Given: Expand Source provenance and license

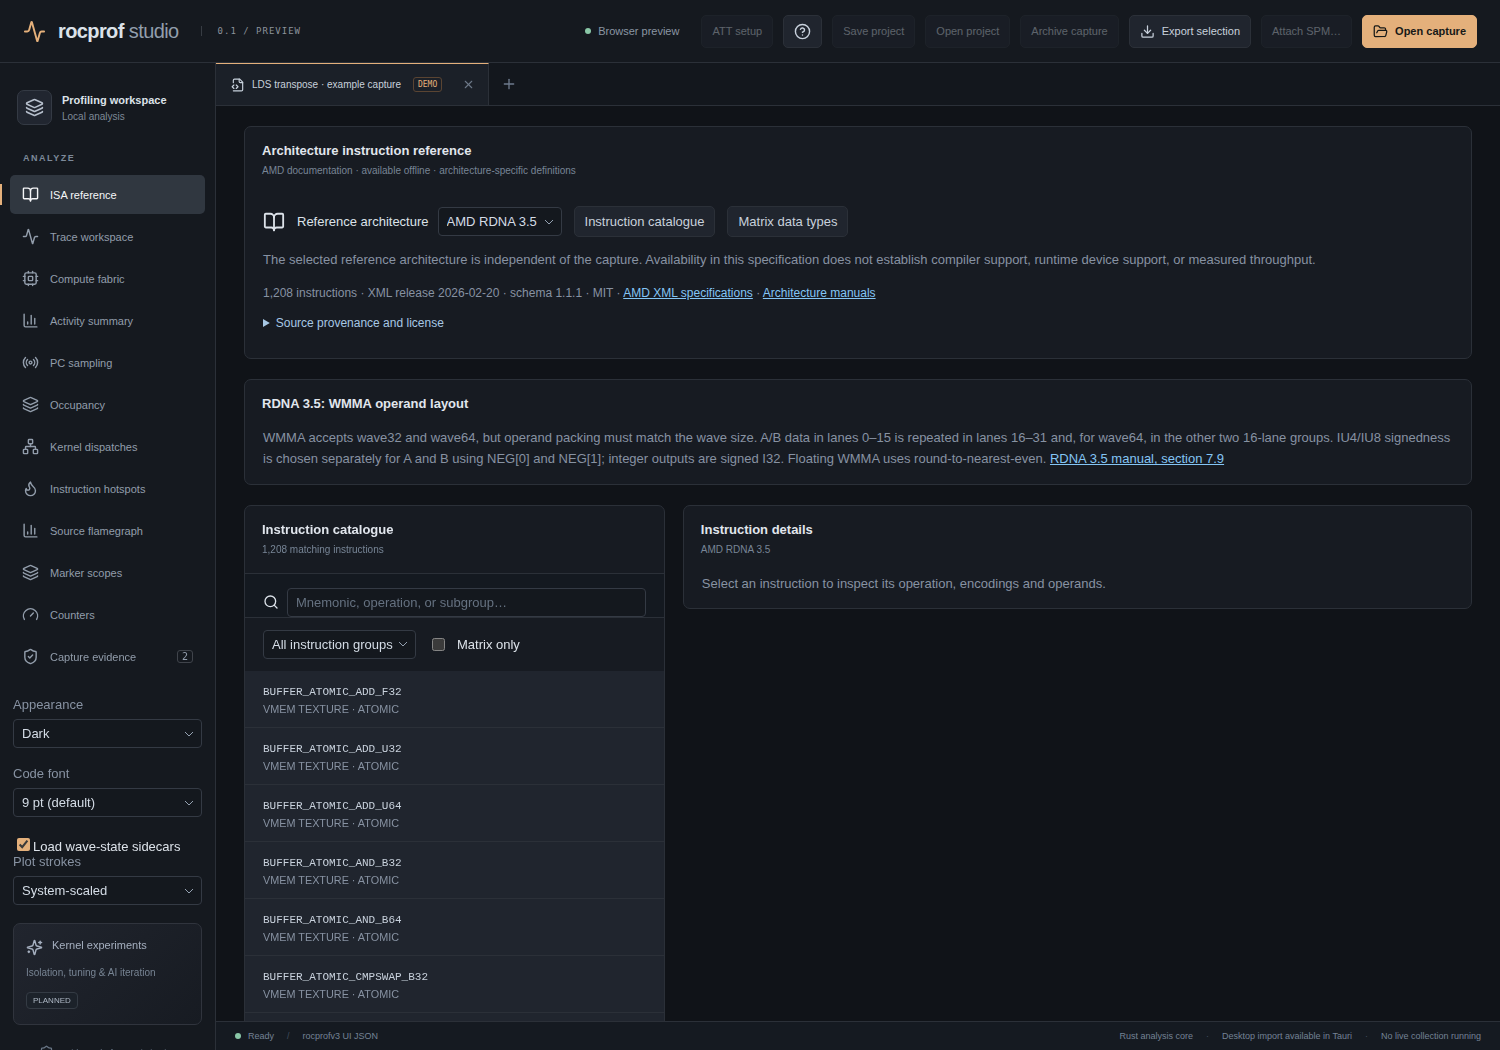Looking at the screenshot, I should pyautogui.click(x=353, y=323).
